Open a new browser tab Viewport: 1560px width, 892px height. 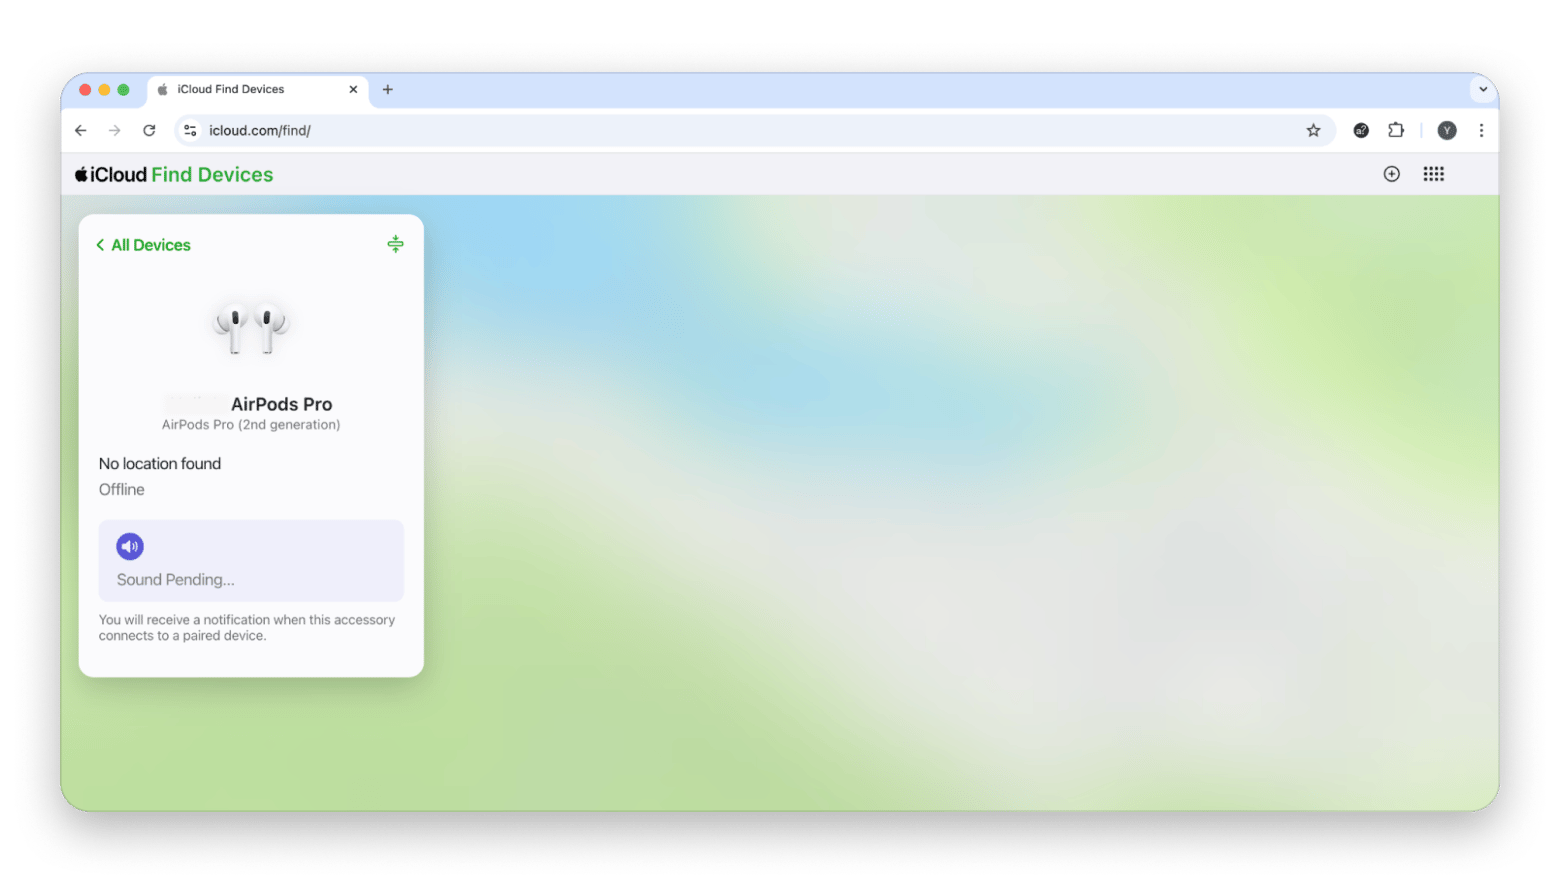(x=388, y=89)
